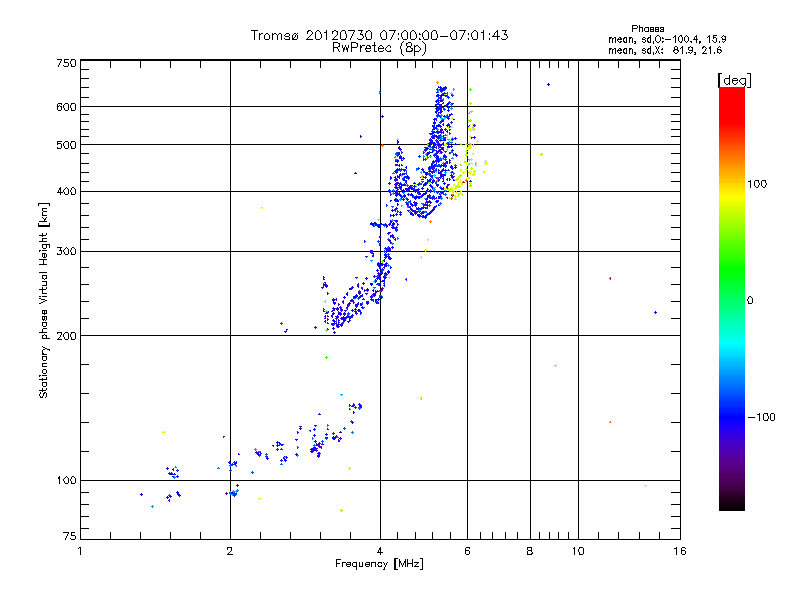Click the y-axis tick label '500'

click(x=66, y=145)
